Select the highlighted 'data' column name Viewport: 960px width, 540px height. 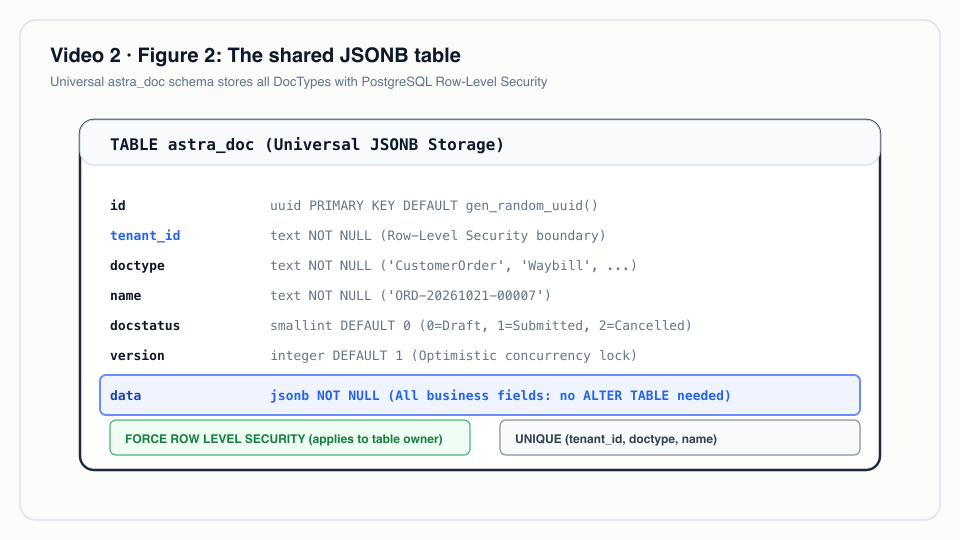pyautogui.click(x=126, y=396)
